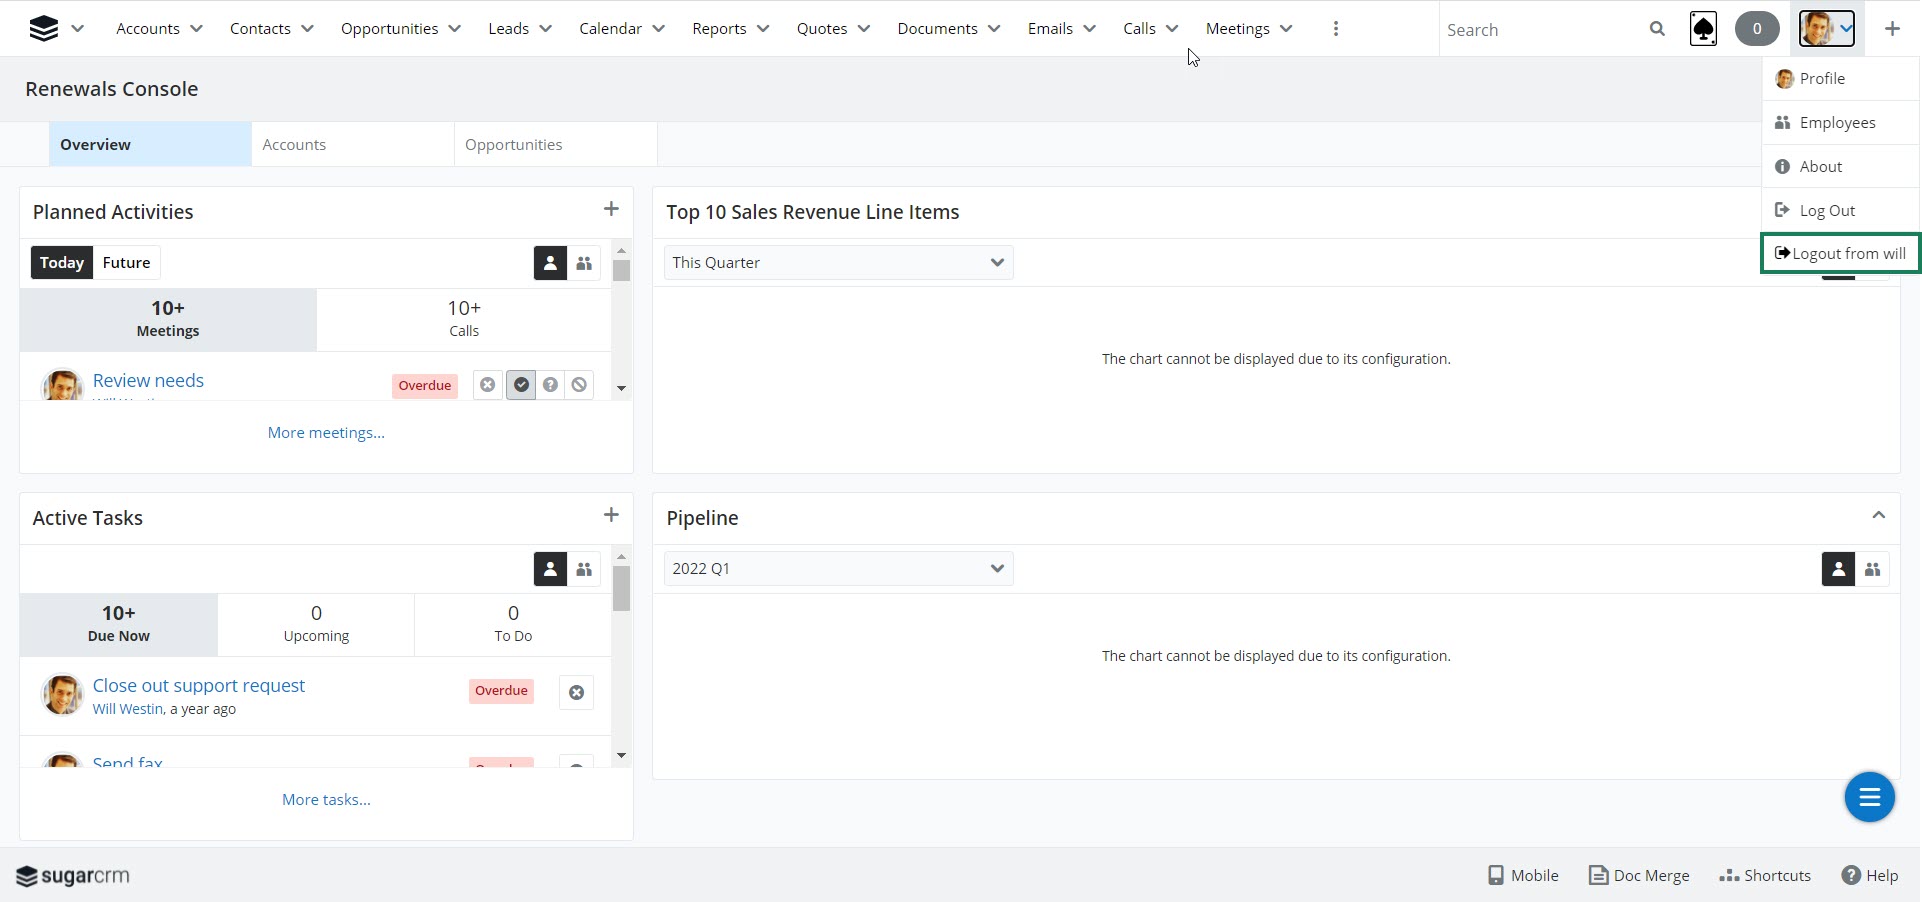Image resolution: width=1922 pixels, height=902 pixels.
Task: Click the SugarCRM cube logo icon
Action: [x=43, y=29]
